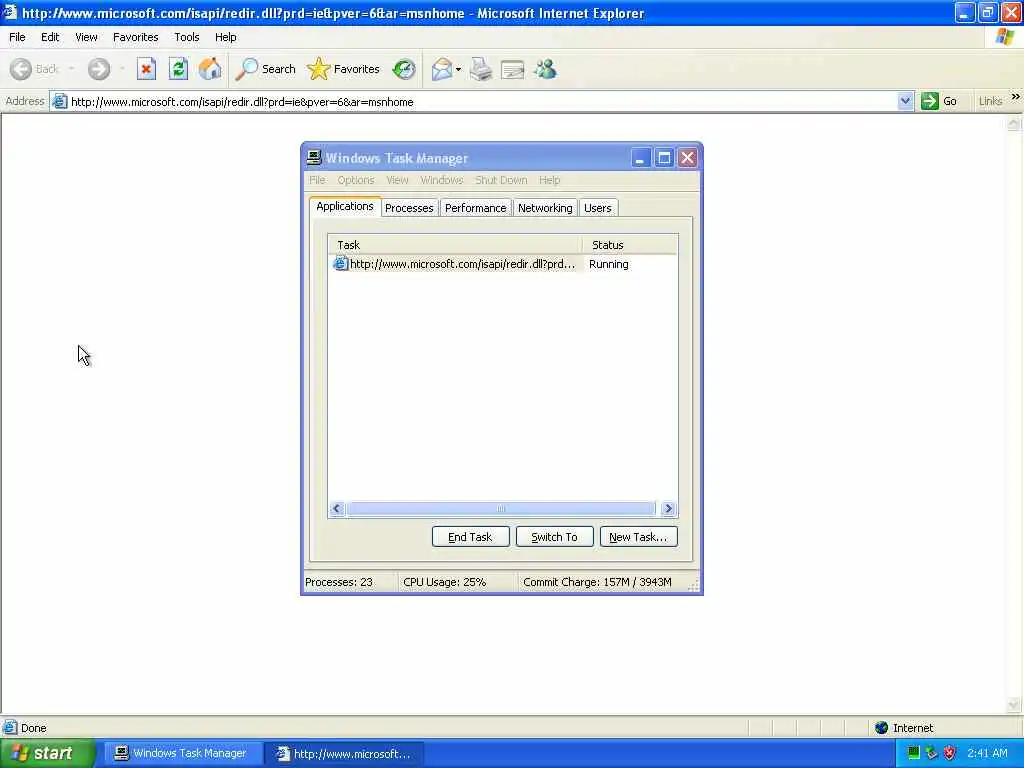This screenshot has height=768, width=1024.
Task: Click the Windows flag logo in IE
Action: tap(1005, 37)
